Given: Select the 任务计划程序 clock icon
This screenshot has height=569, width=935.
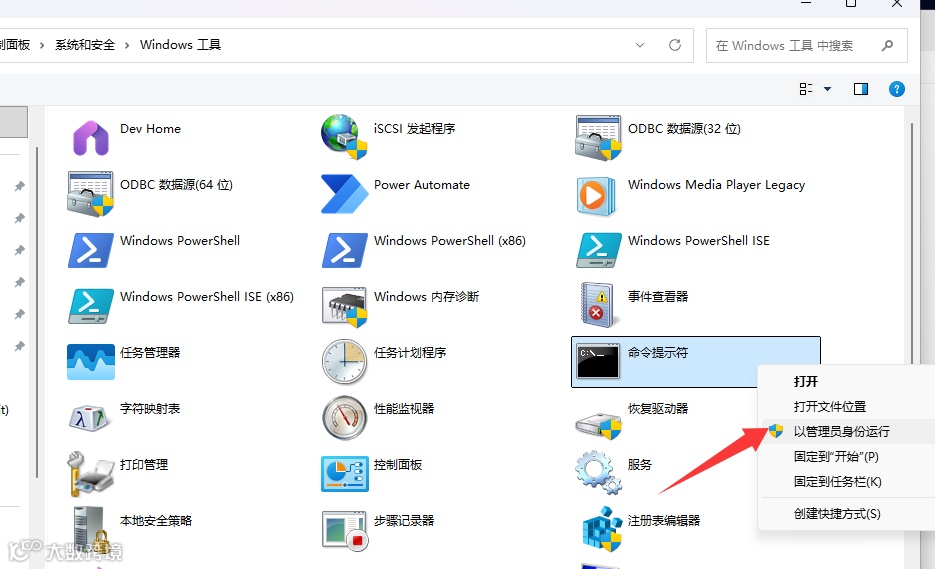Looking at the screenshot, I should pos(344,361).
